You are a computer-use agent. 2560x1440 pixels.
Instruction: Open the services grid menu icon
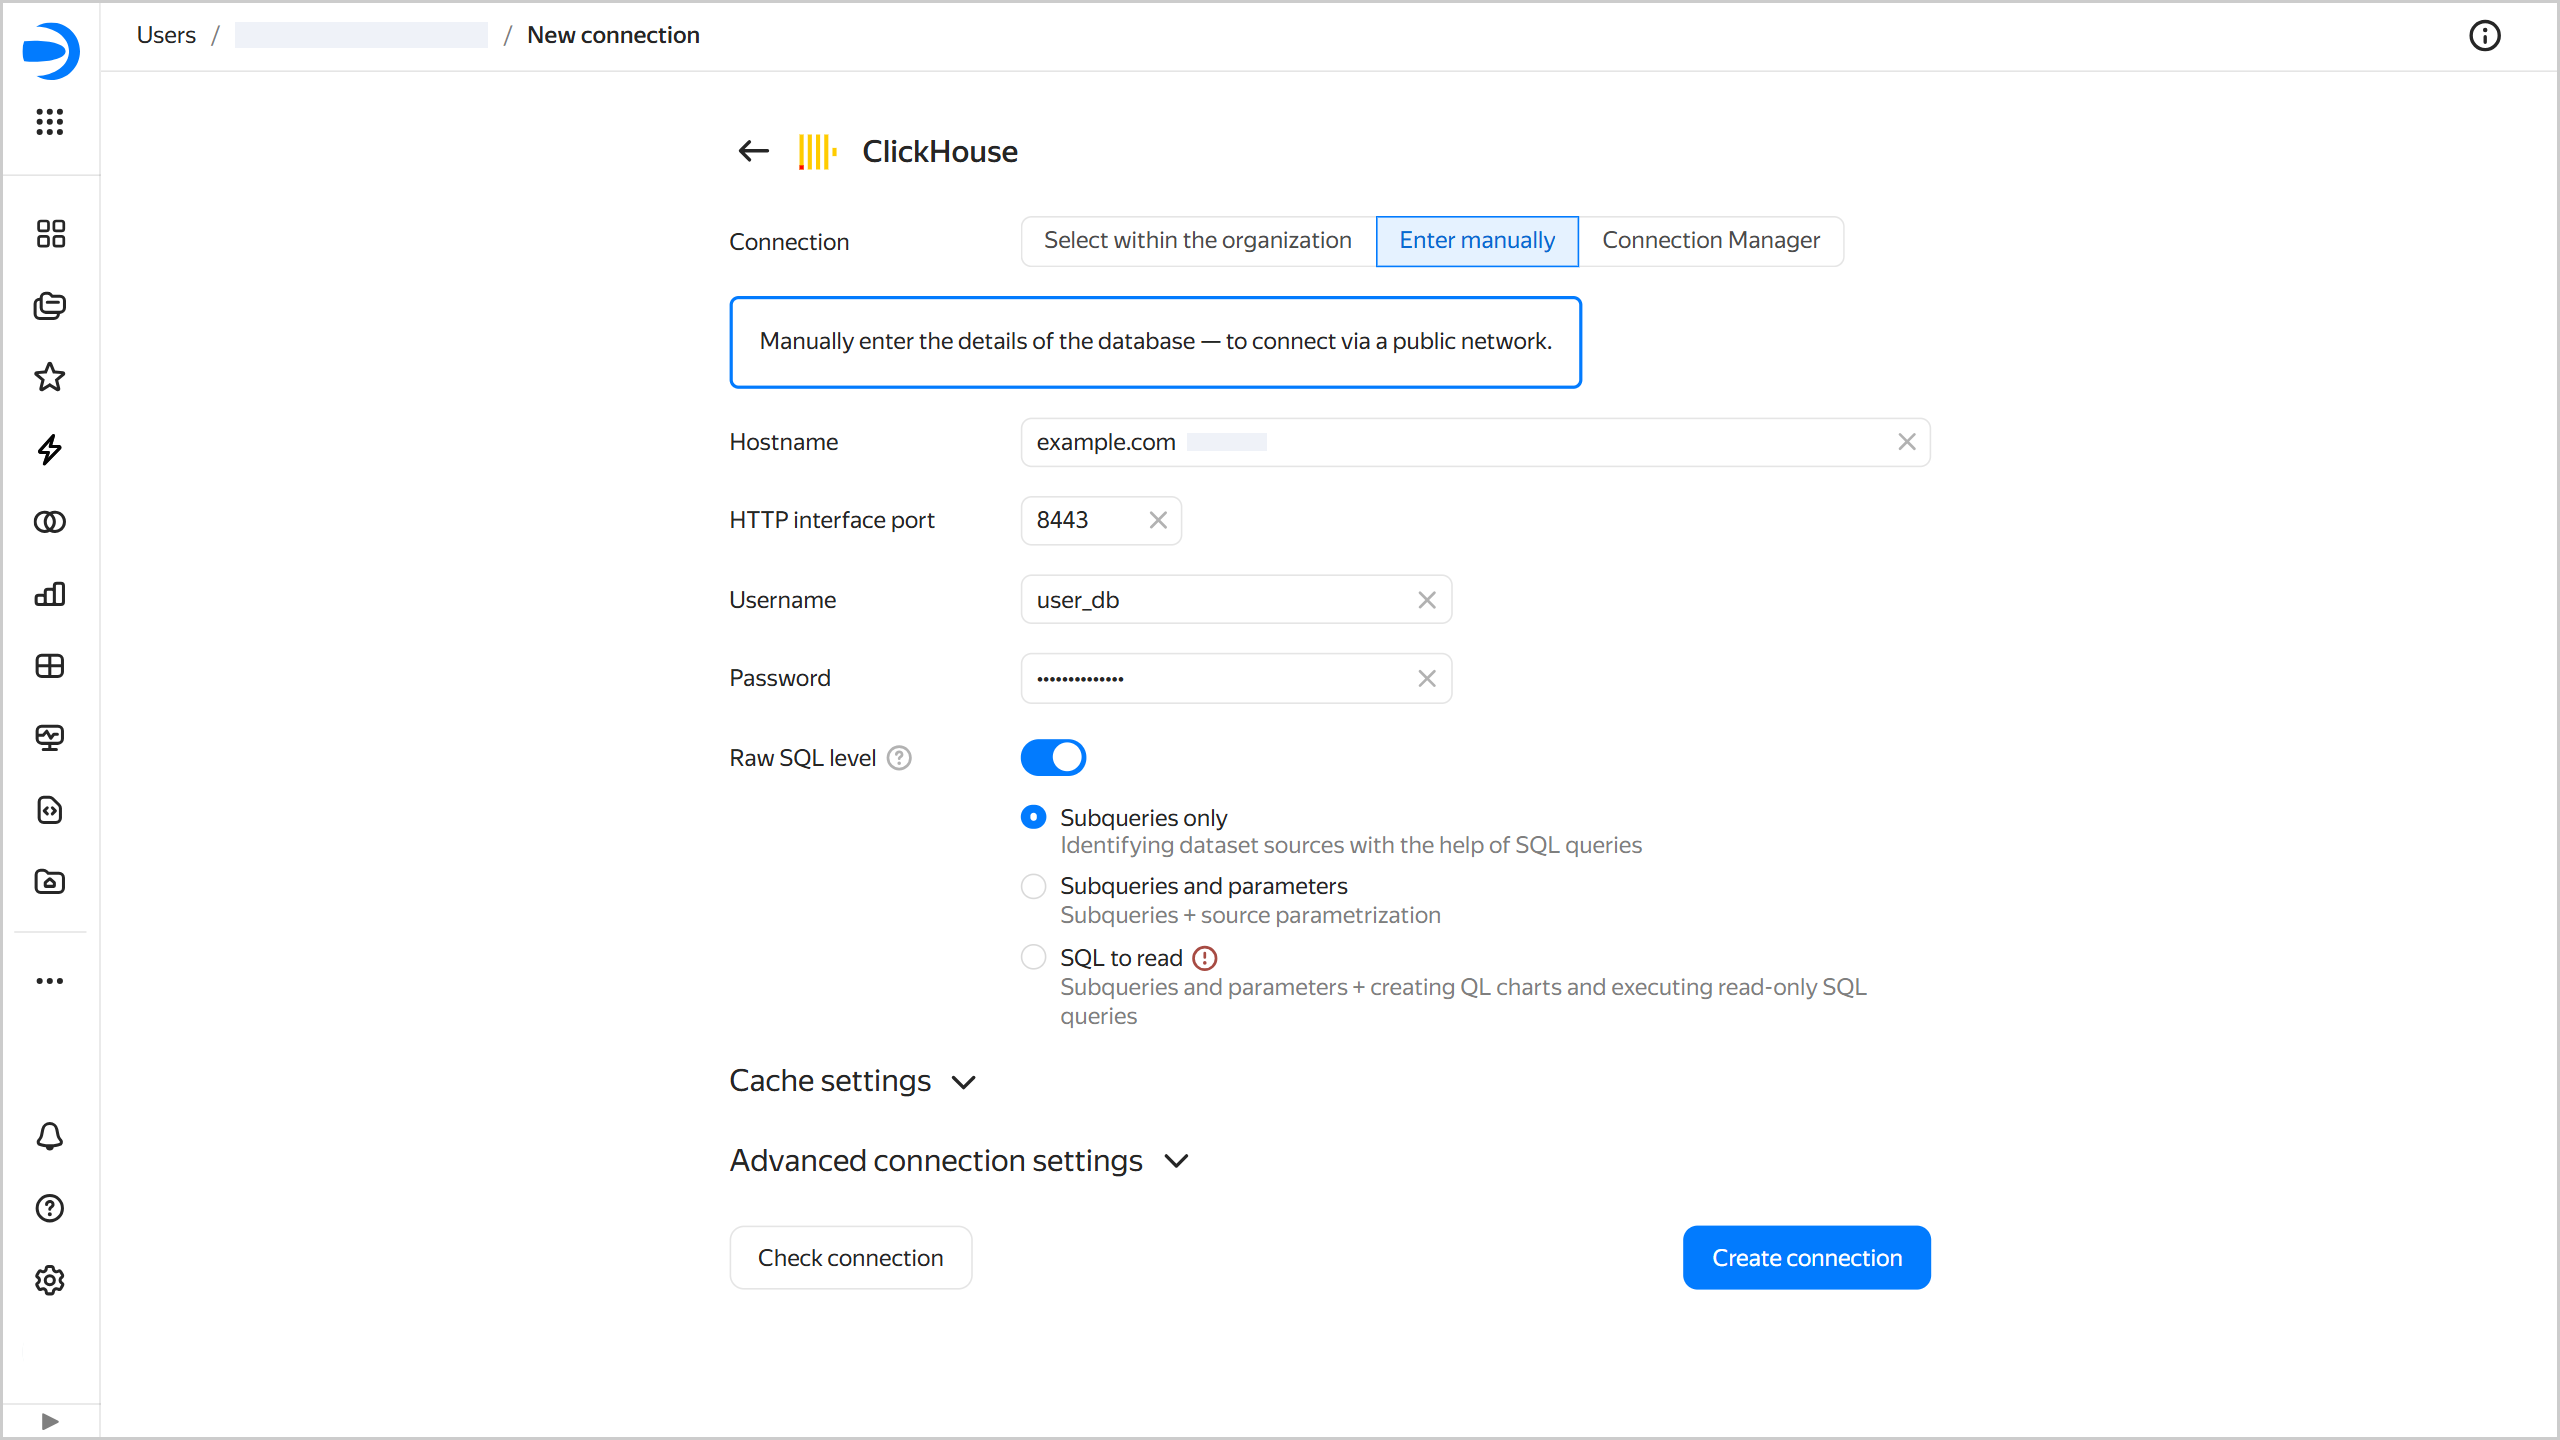(50, 122)
